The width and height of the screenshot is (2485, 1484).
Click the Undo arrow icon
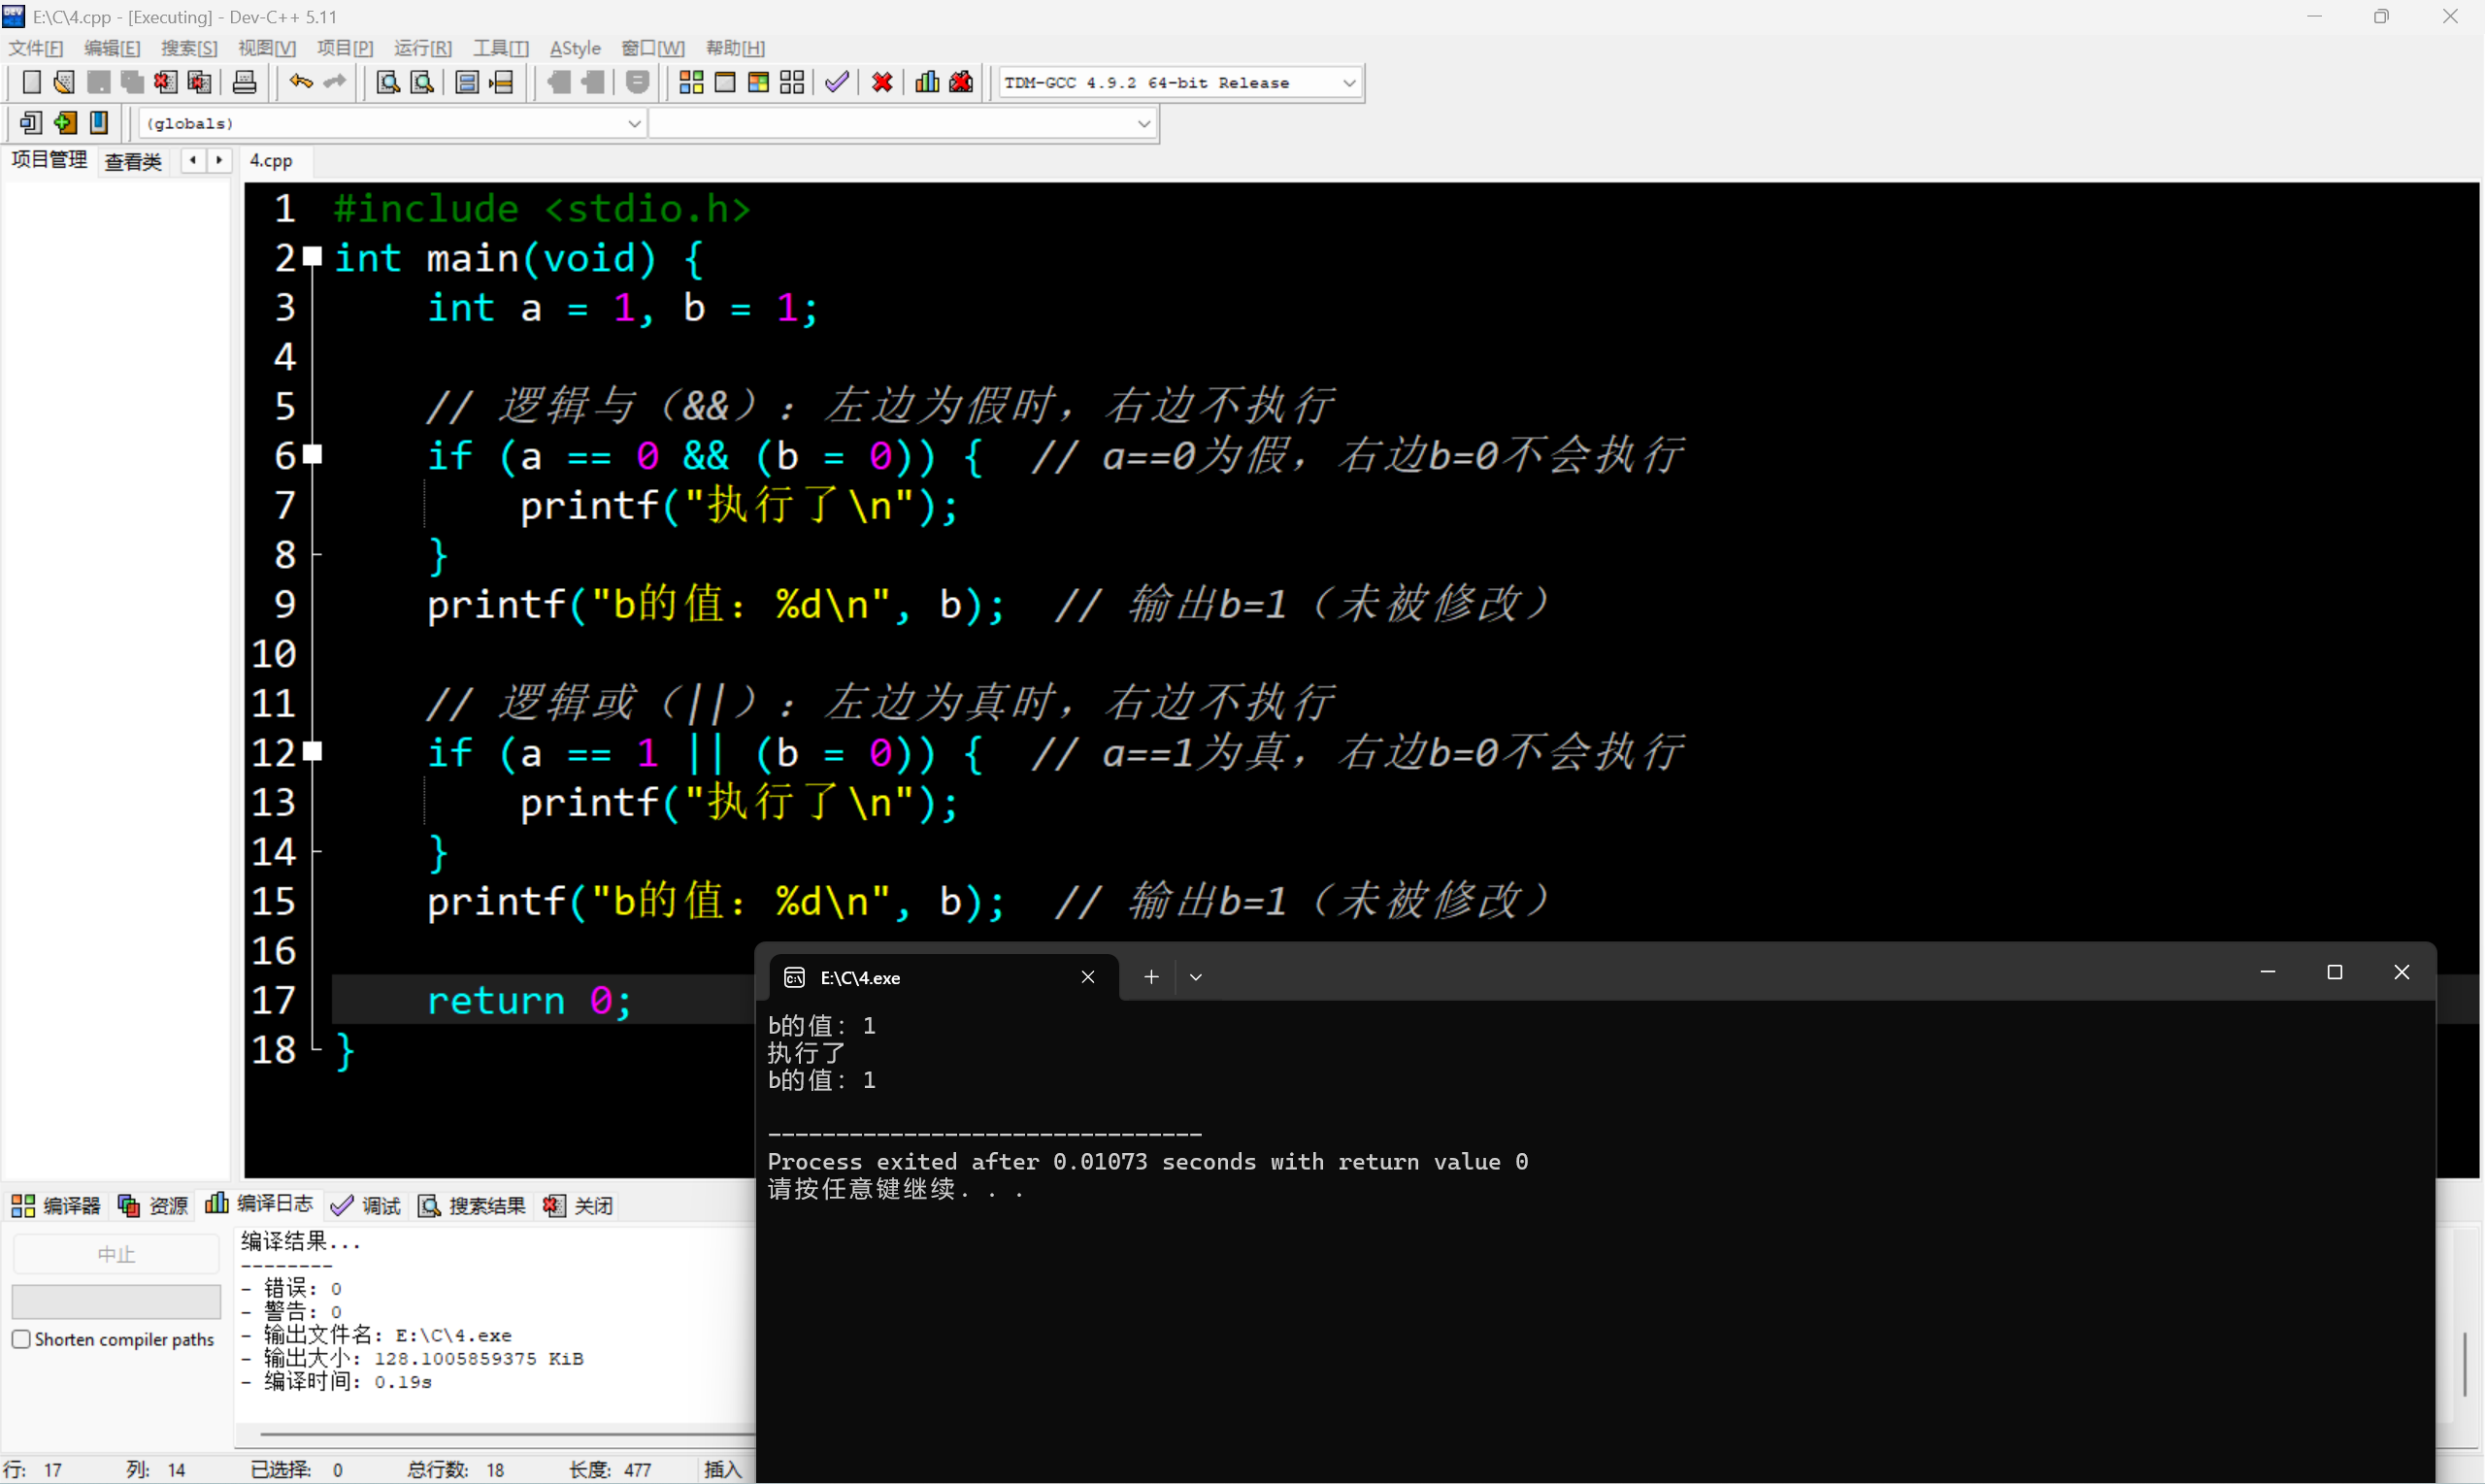coord(300,83)
